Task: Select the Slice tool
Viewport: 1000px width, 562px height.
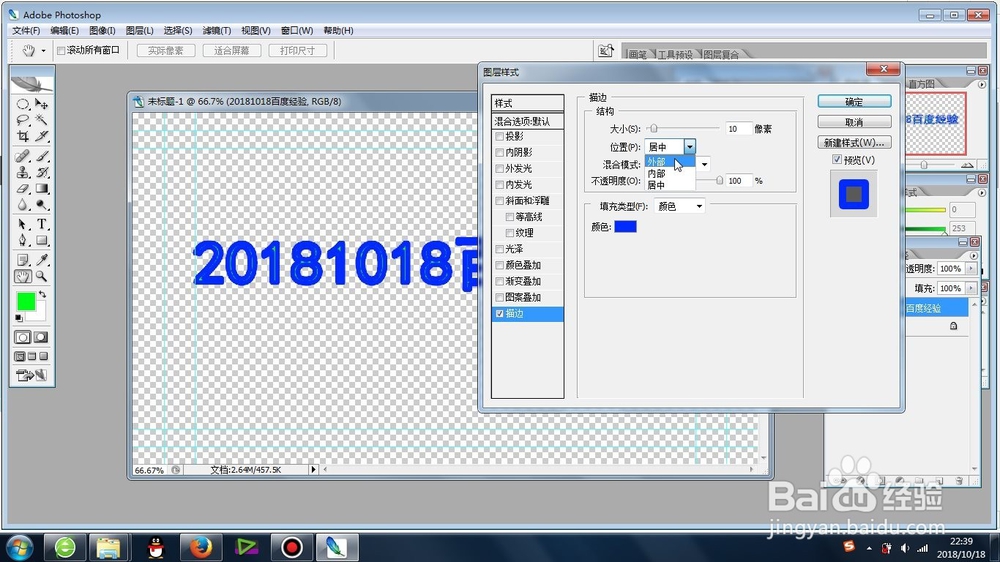Action: (x=41, y=136)
